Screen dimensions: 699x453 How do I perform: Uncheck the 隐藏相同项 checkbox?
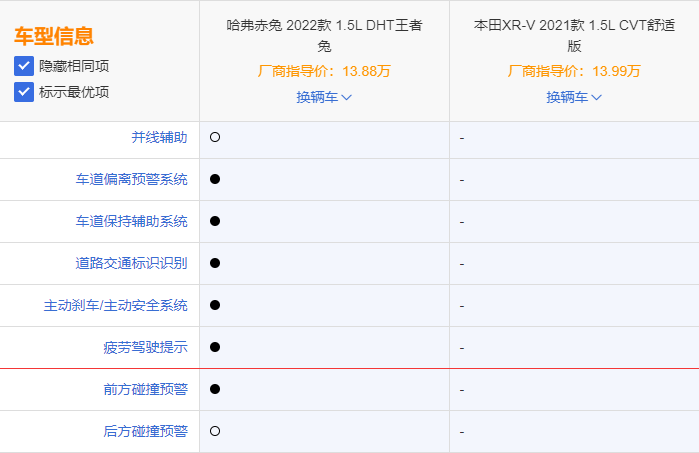coord(24,66)
